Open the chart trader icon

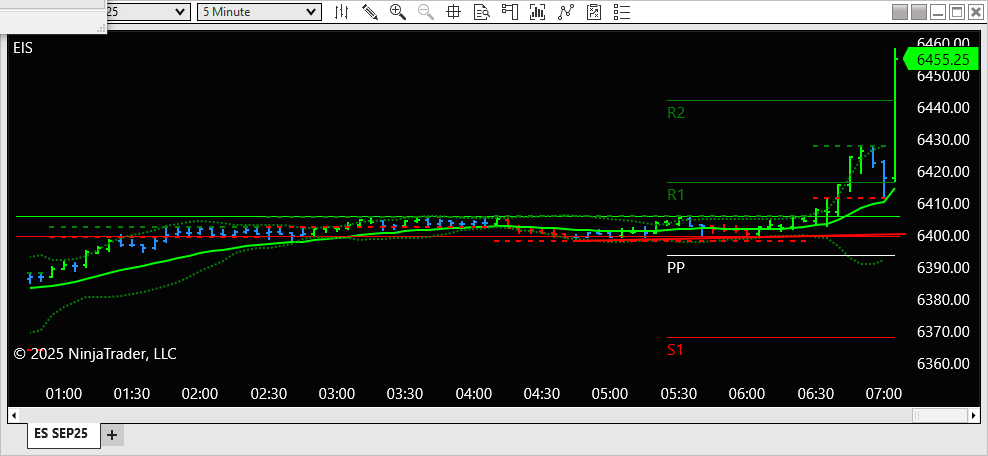click(509, 11)
